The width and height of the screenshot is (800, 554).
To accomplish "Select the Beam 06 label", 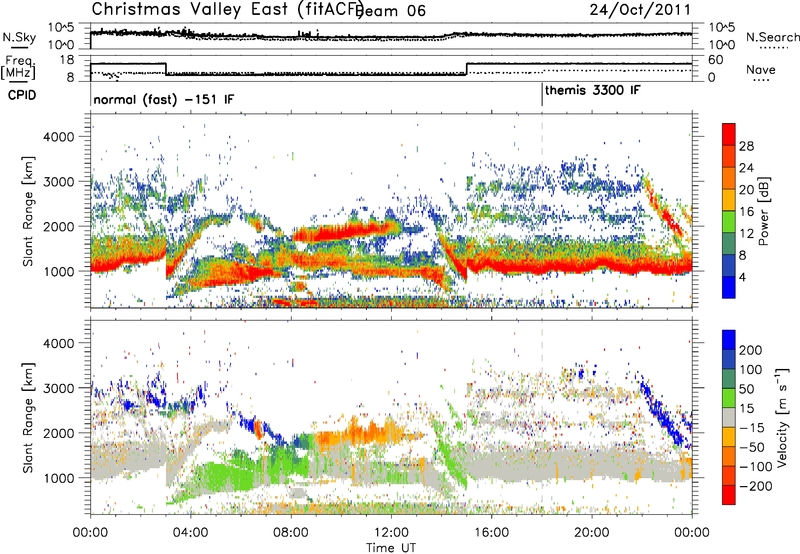I will click(391, 11).
